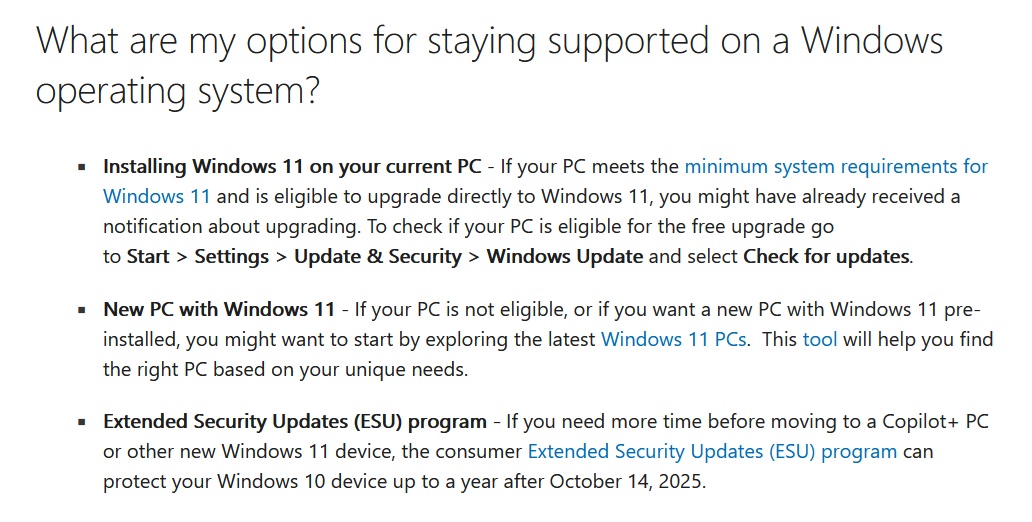The width and height of the screenshot is (1032, 522).
Task: Click the bullet marker beside Installing Windows 11
Action: click(x=81, y=167)
